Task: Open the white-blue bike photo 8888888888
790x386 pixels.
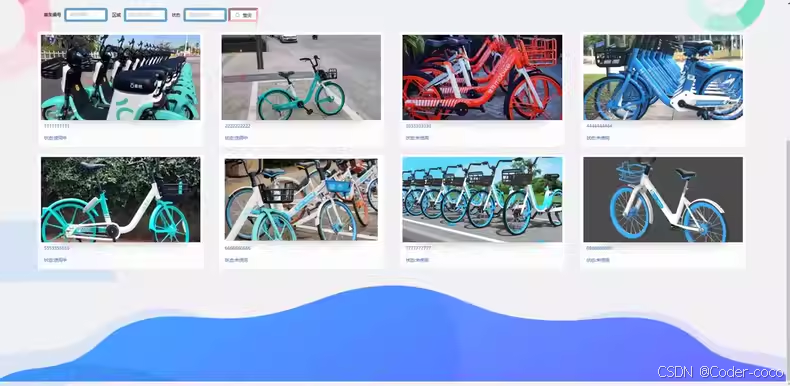Action: (663, 200)
